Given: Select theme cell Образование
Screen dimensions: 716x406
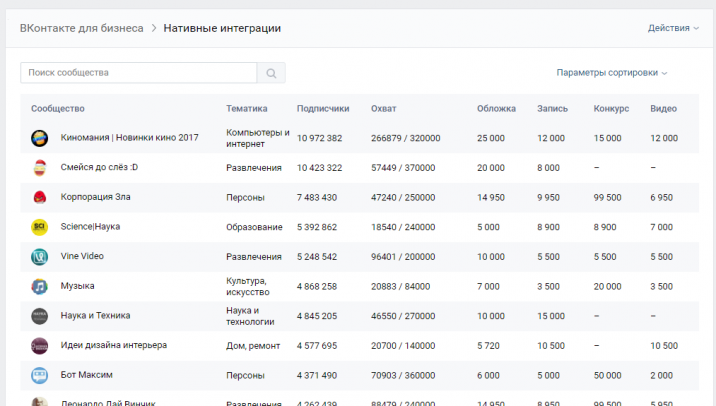Looking at the screenshot, I should pos(254,227).
